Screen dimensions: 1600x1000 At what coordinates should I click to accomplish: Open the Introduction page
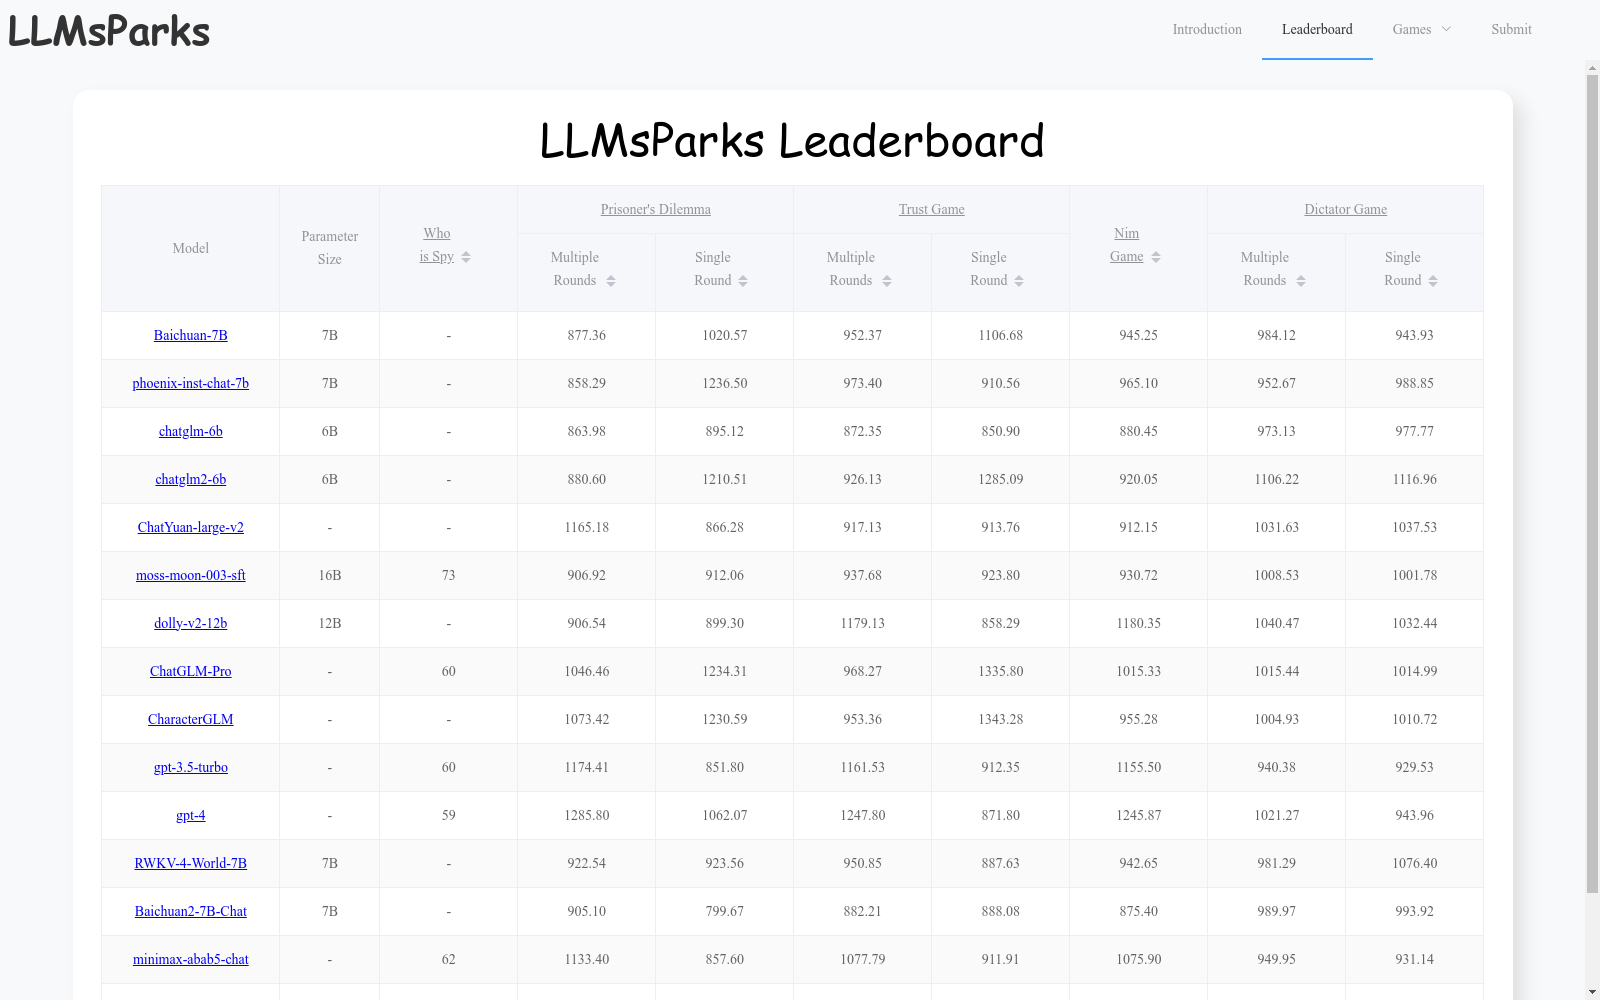(1207, 29)
